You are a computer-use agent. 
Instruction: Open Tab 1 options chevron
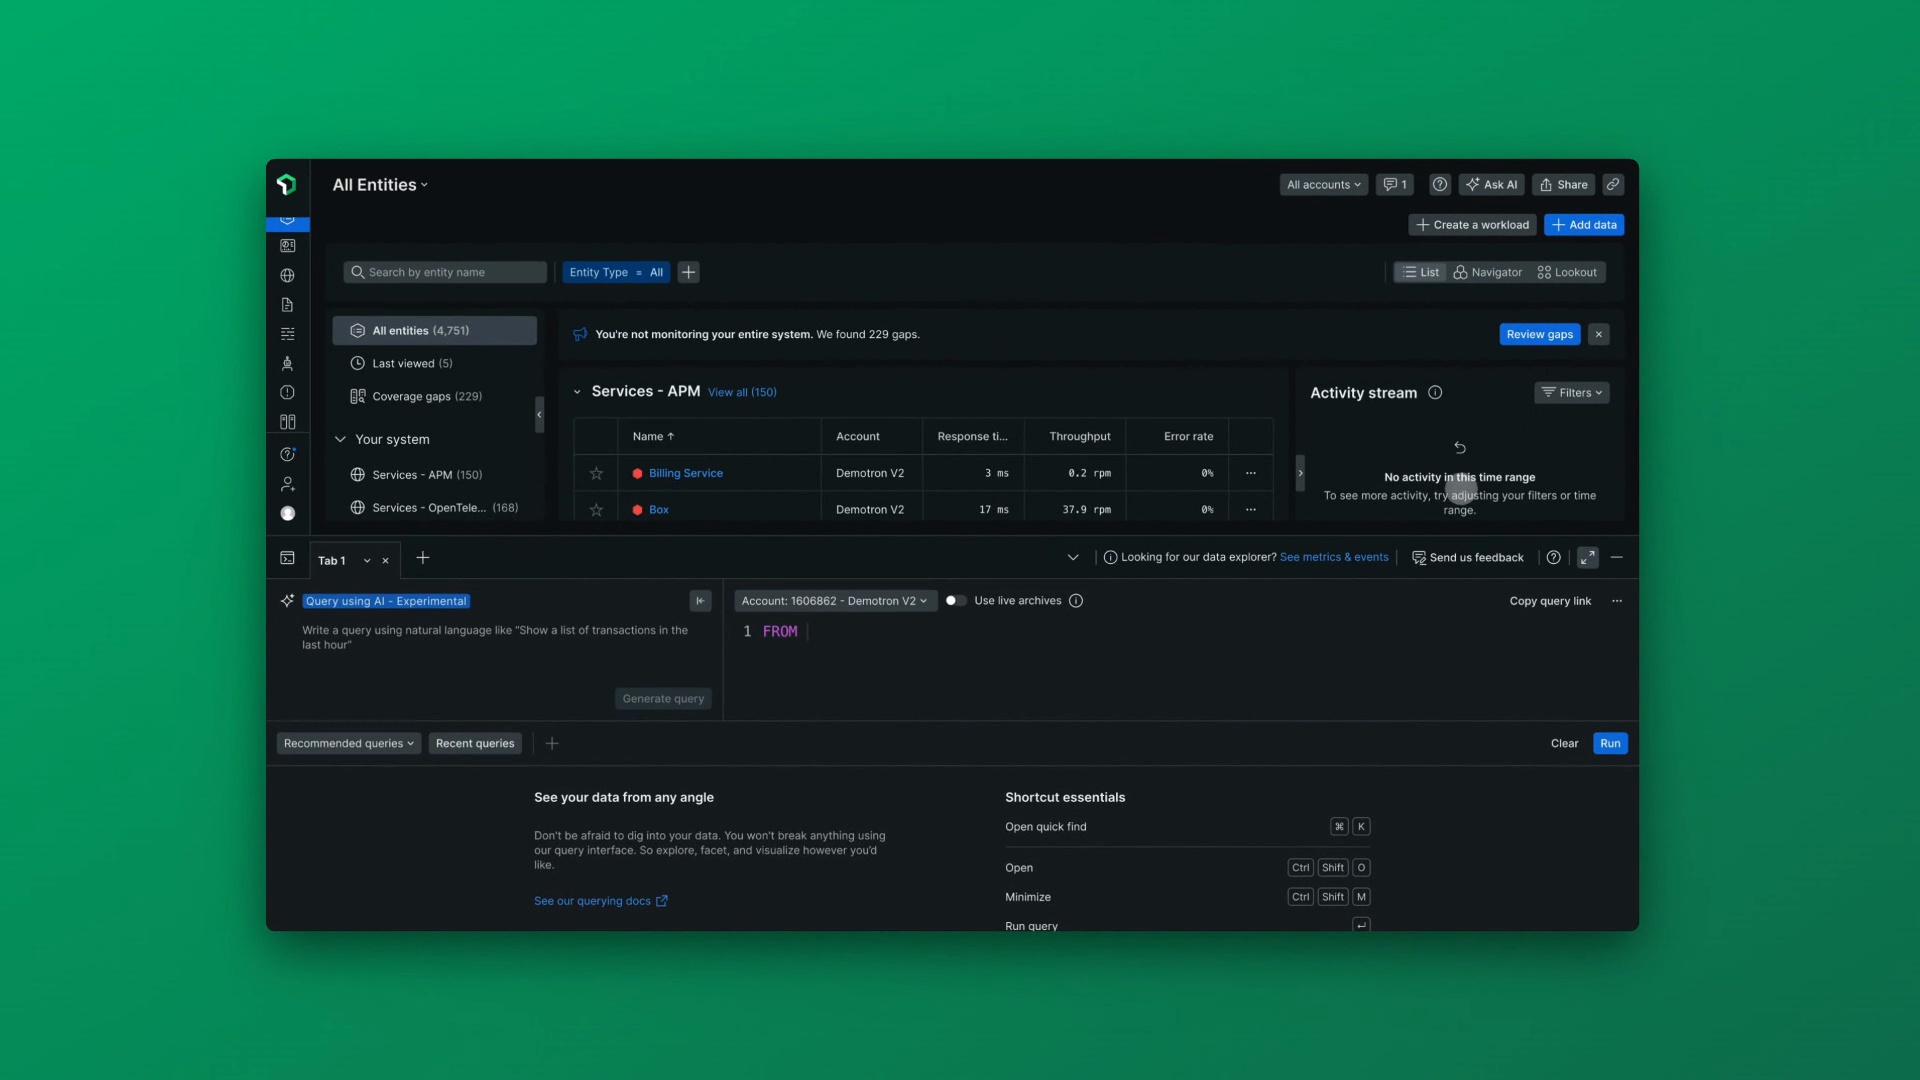(367, 561)
